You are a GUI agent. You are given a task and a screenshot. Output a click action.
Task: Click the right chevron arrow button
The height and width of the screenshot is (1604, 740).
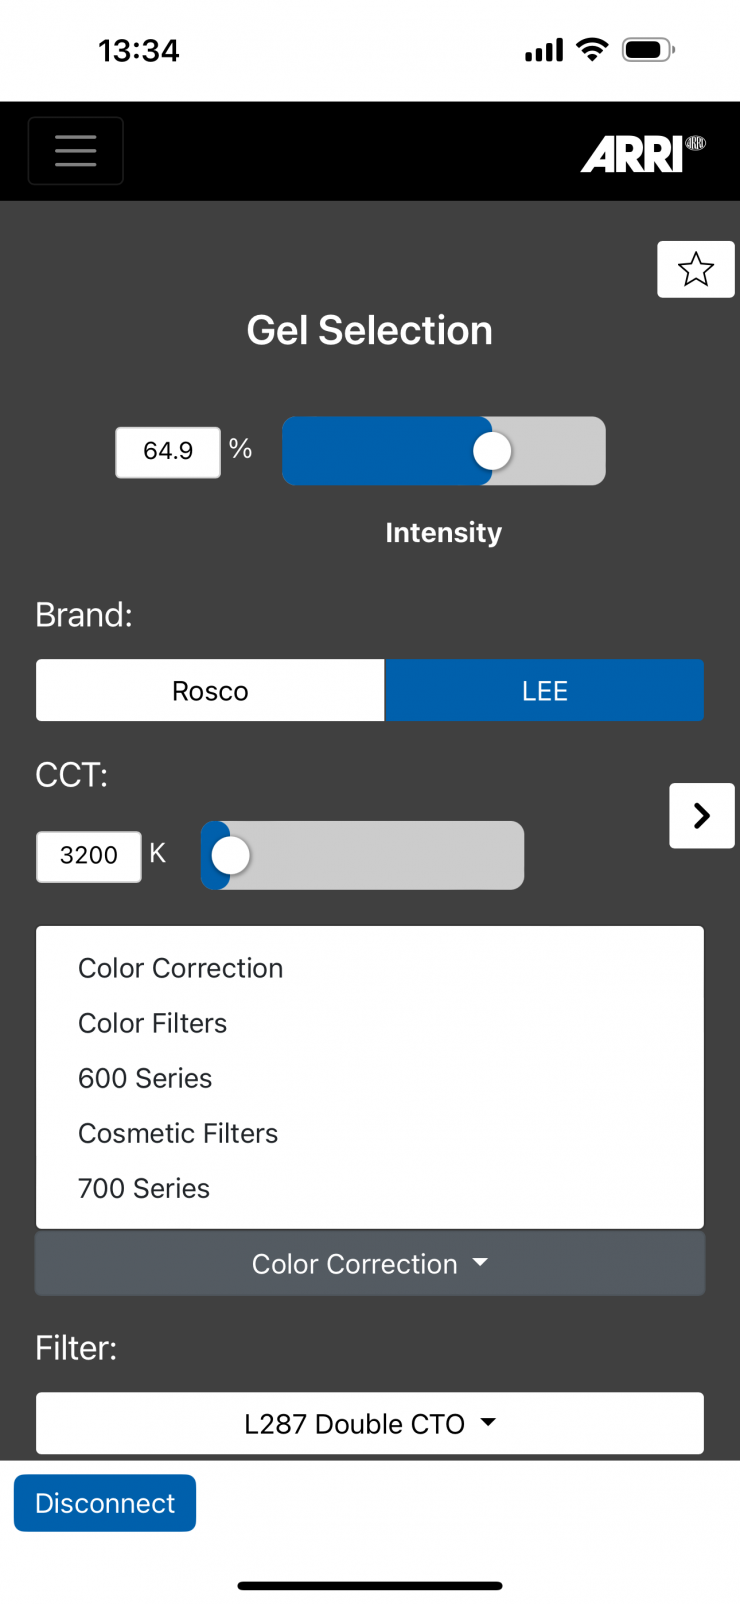pos(701,816)
